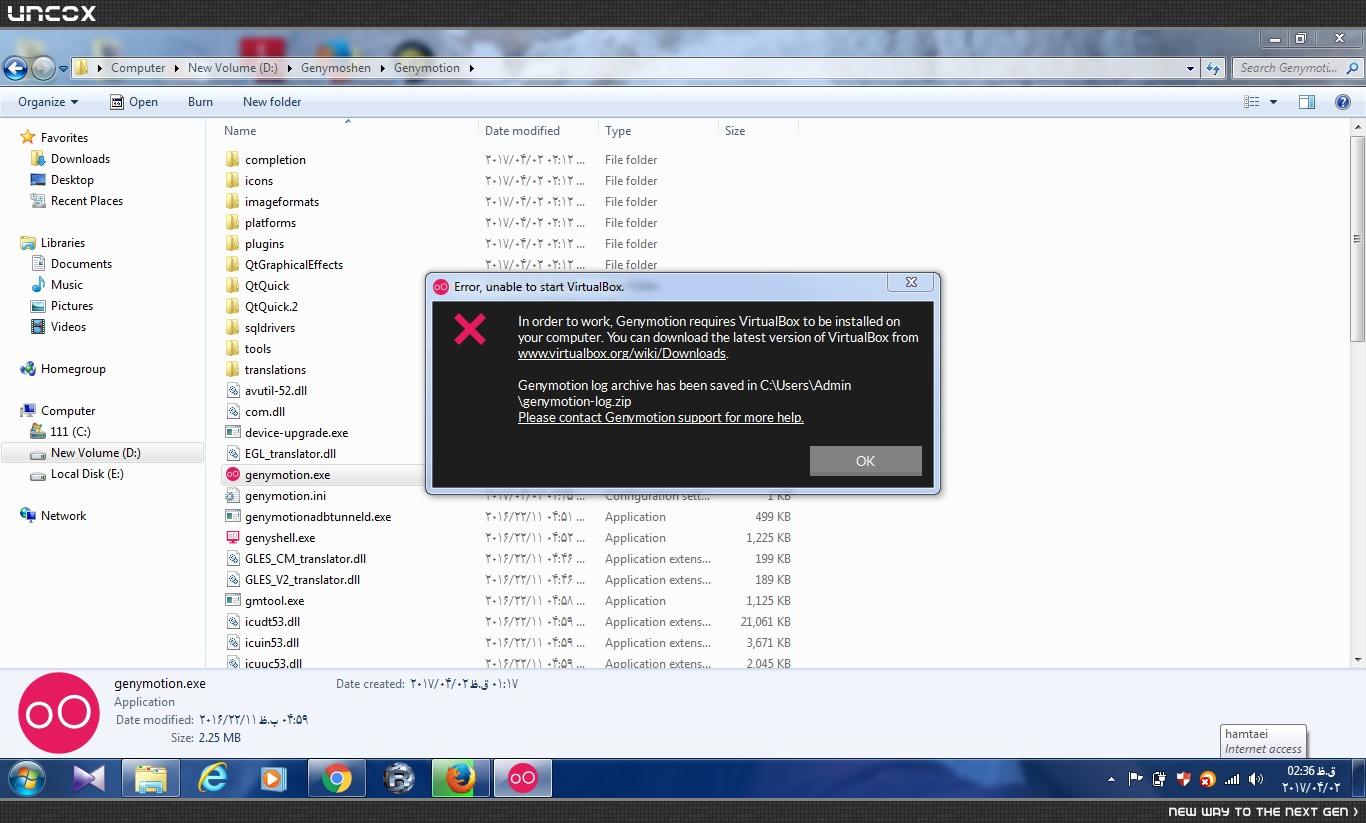
Task: Select Homegroup in the navigation pane
Action: point(73,369)
